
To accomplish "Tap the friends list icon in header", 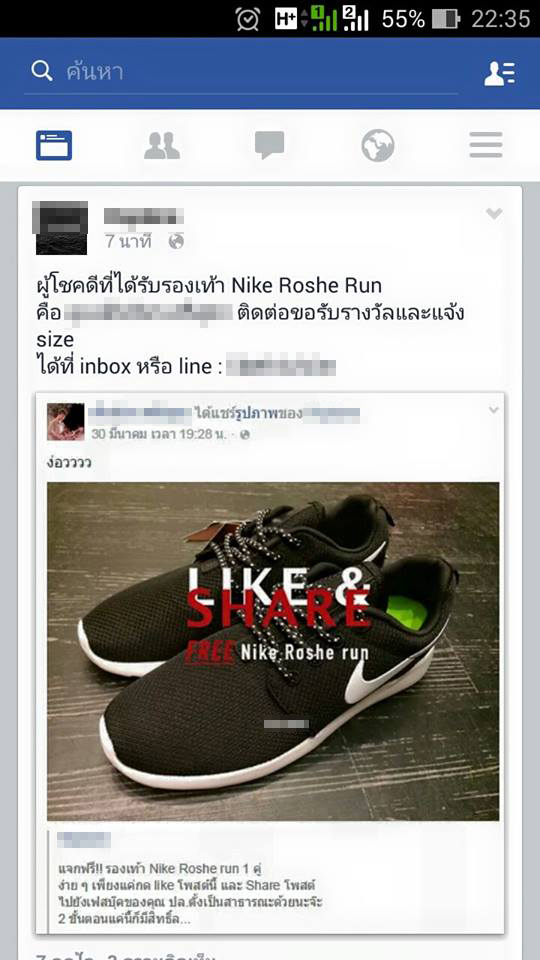I will pyautogui.click(x=500, y=73).
